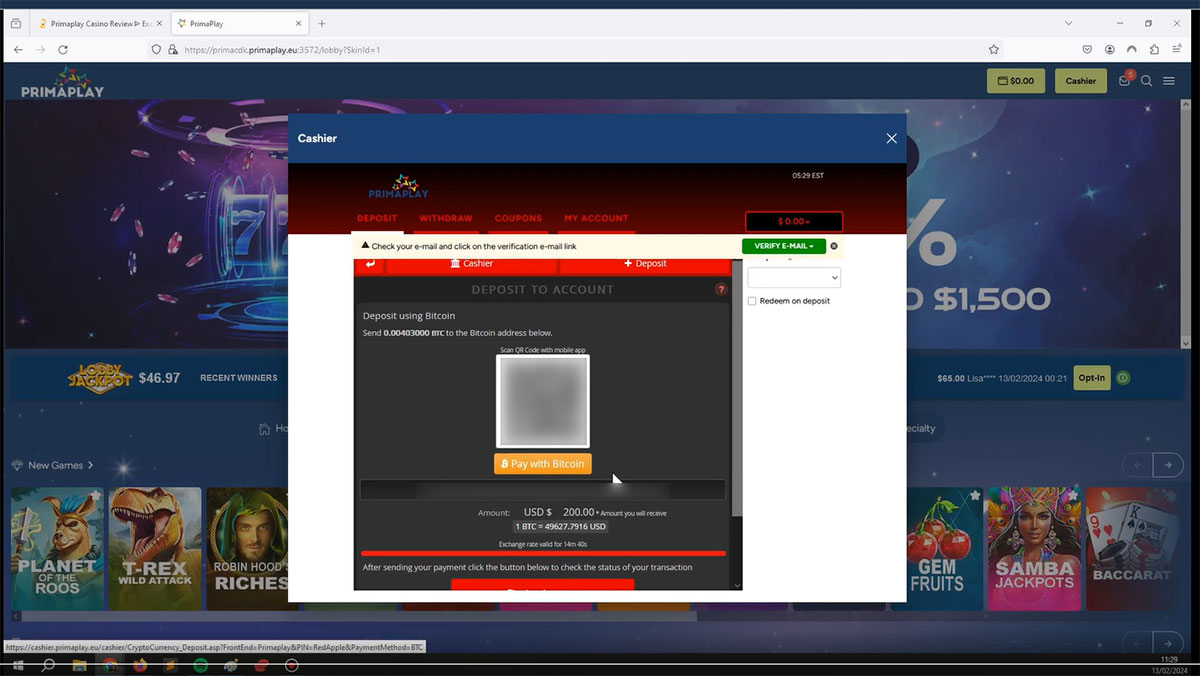The height and width of the screenshot is (676, 1200).
Task: Click the blurred Bitcoin address field
Action: point(543,490)
